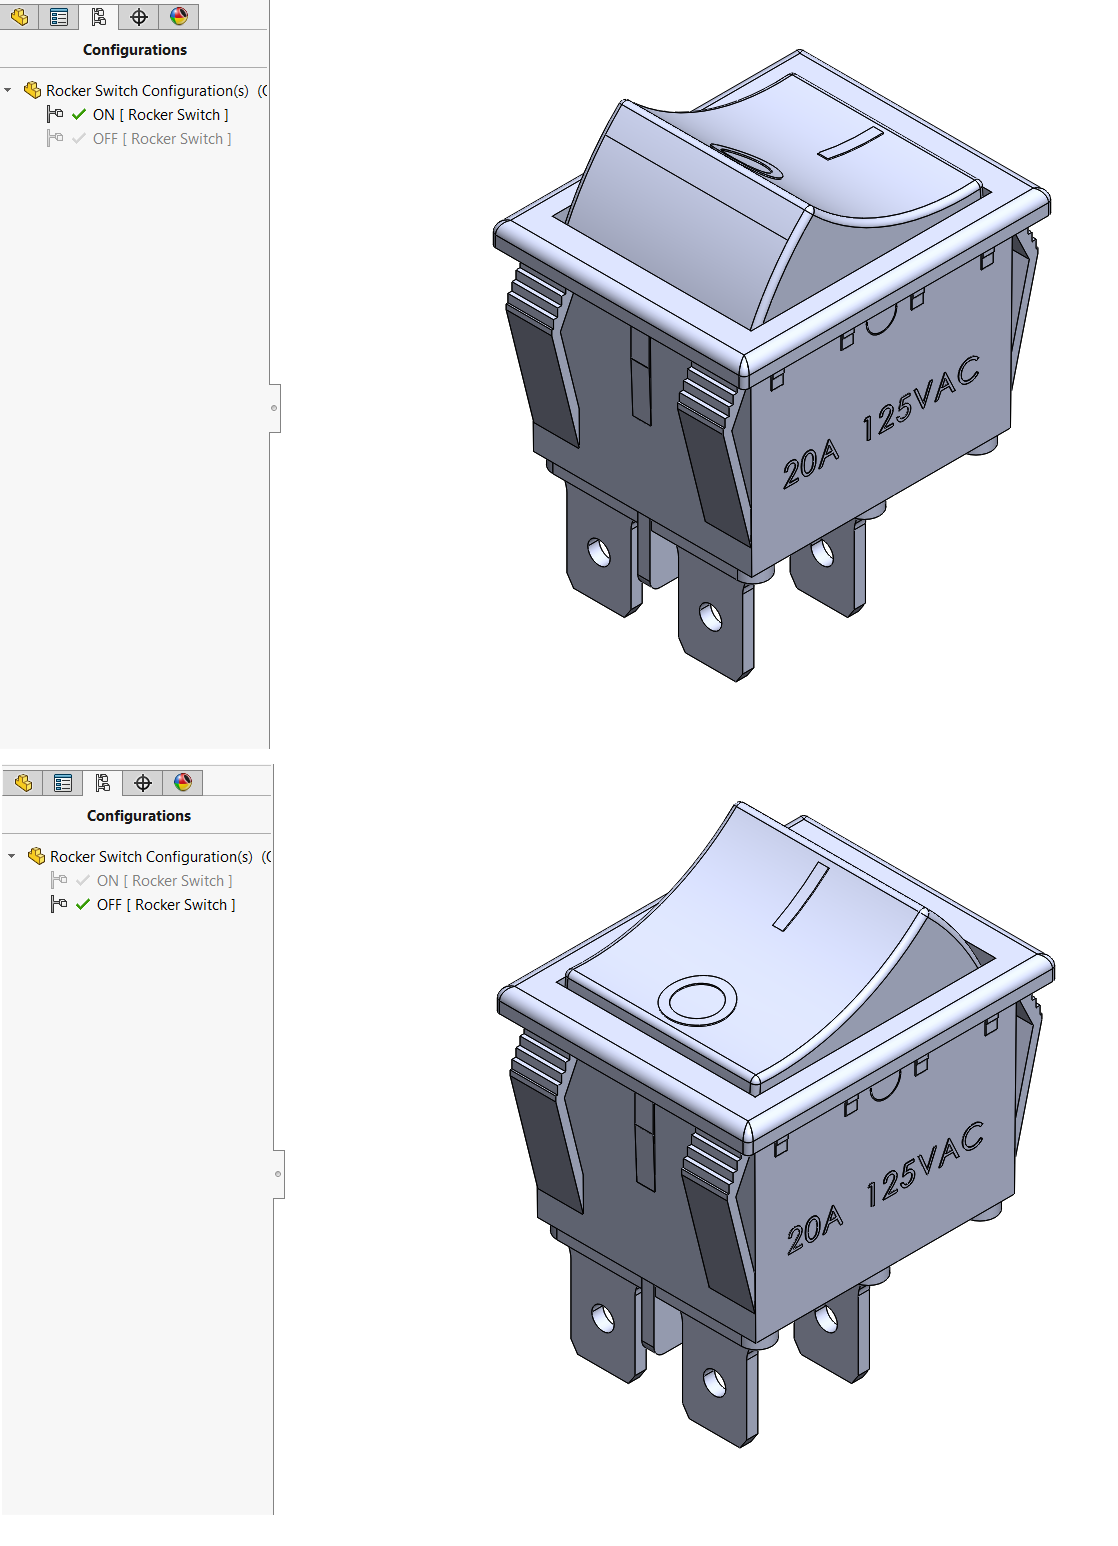Click 20A text on bottom switch model
The width and height of the screenshot is (1118, 1546).
tap(815, 1231)
